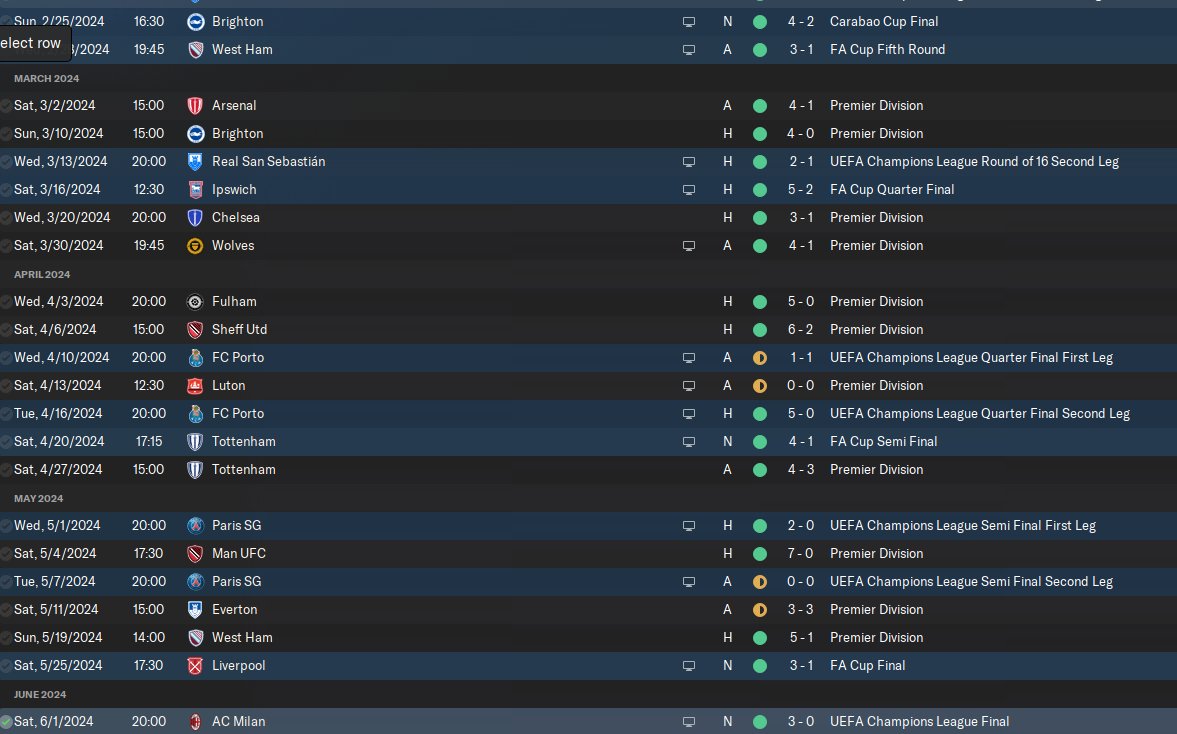Open the Liverpool team link
Viewport: 1177px width, 734px height.
pyautogui.click(x=238, y=666)
